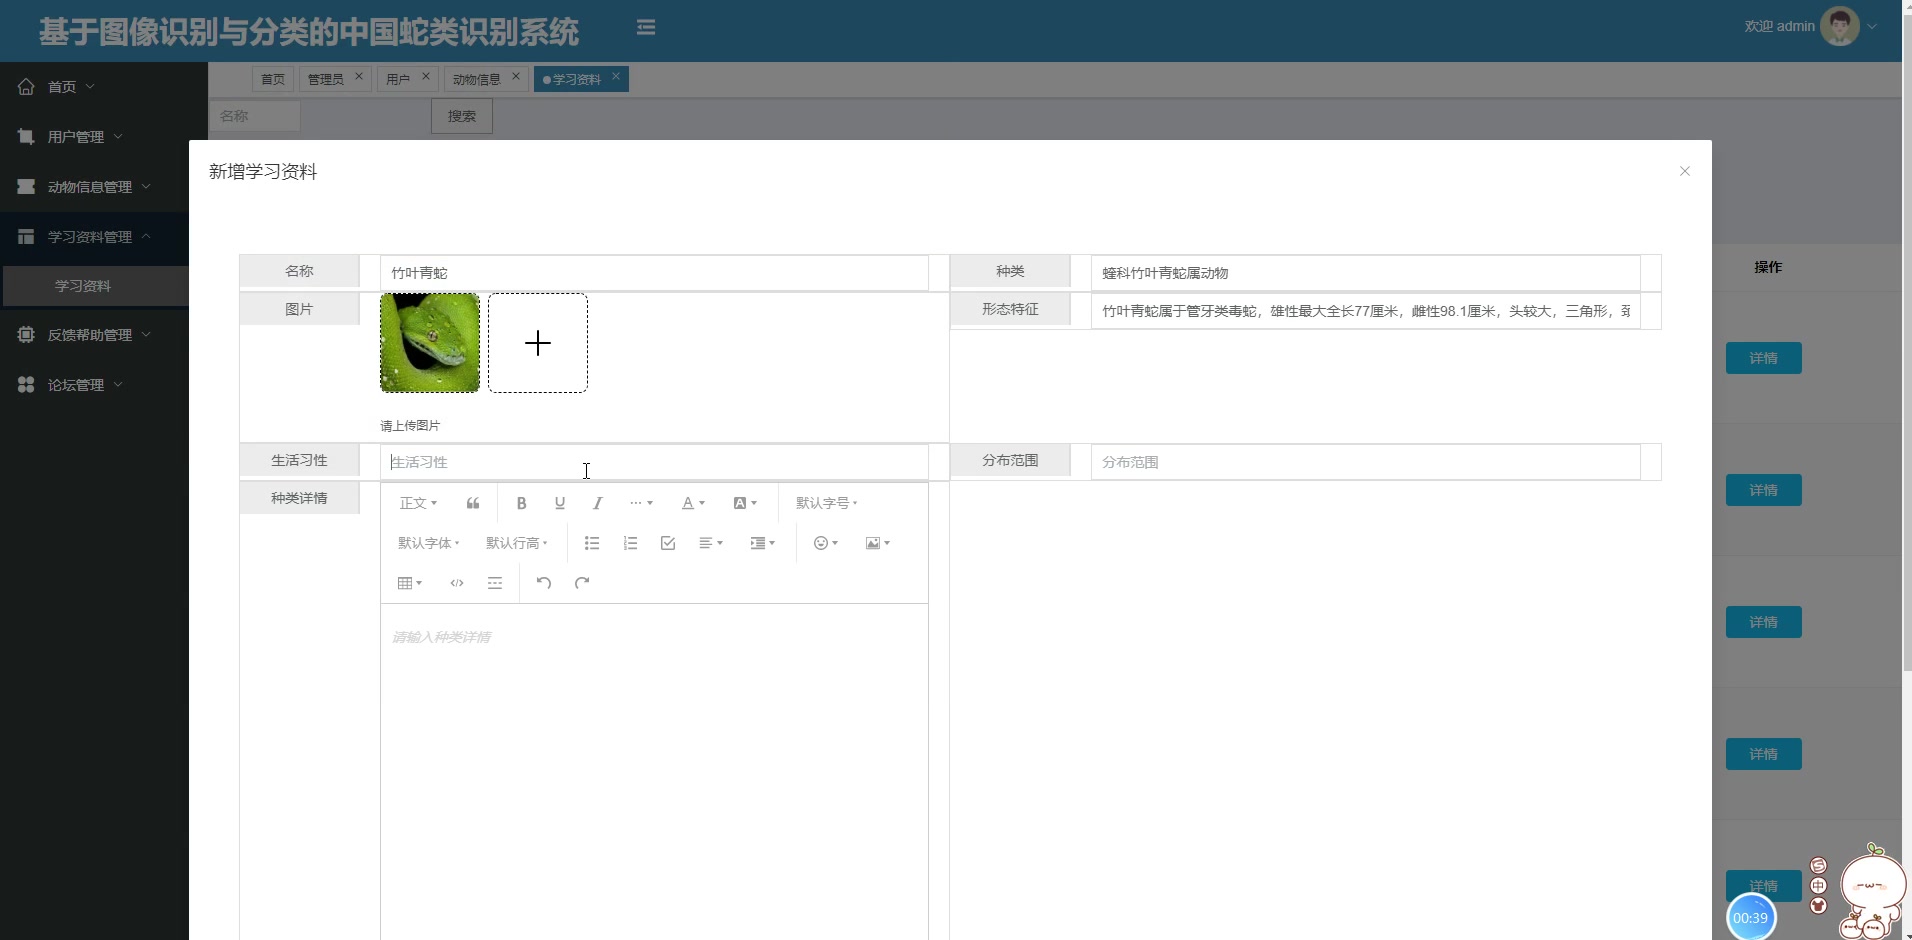This screenshot has height=940, width=1912.
Task: Insert a bulleted list
Action: pos(592,543)
